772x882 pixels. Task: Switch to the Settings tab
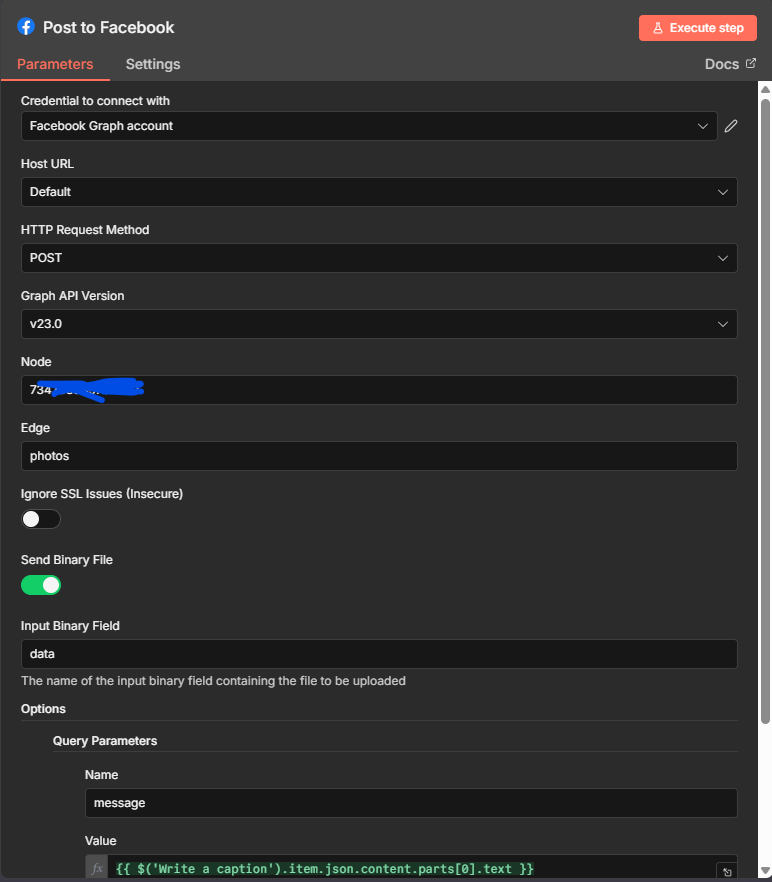click(153, 64)
